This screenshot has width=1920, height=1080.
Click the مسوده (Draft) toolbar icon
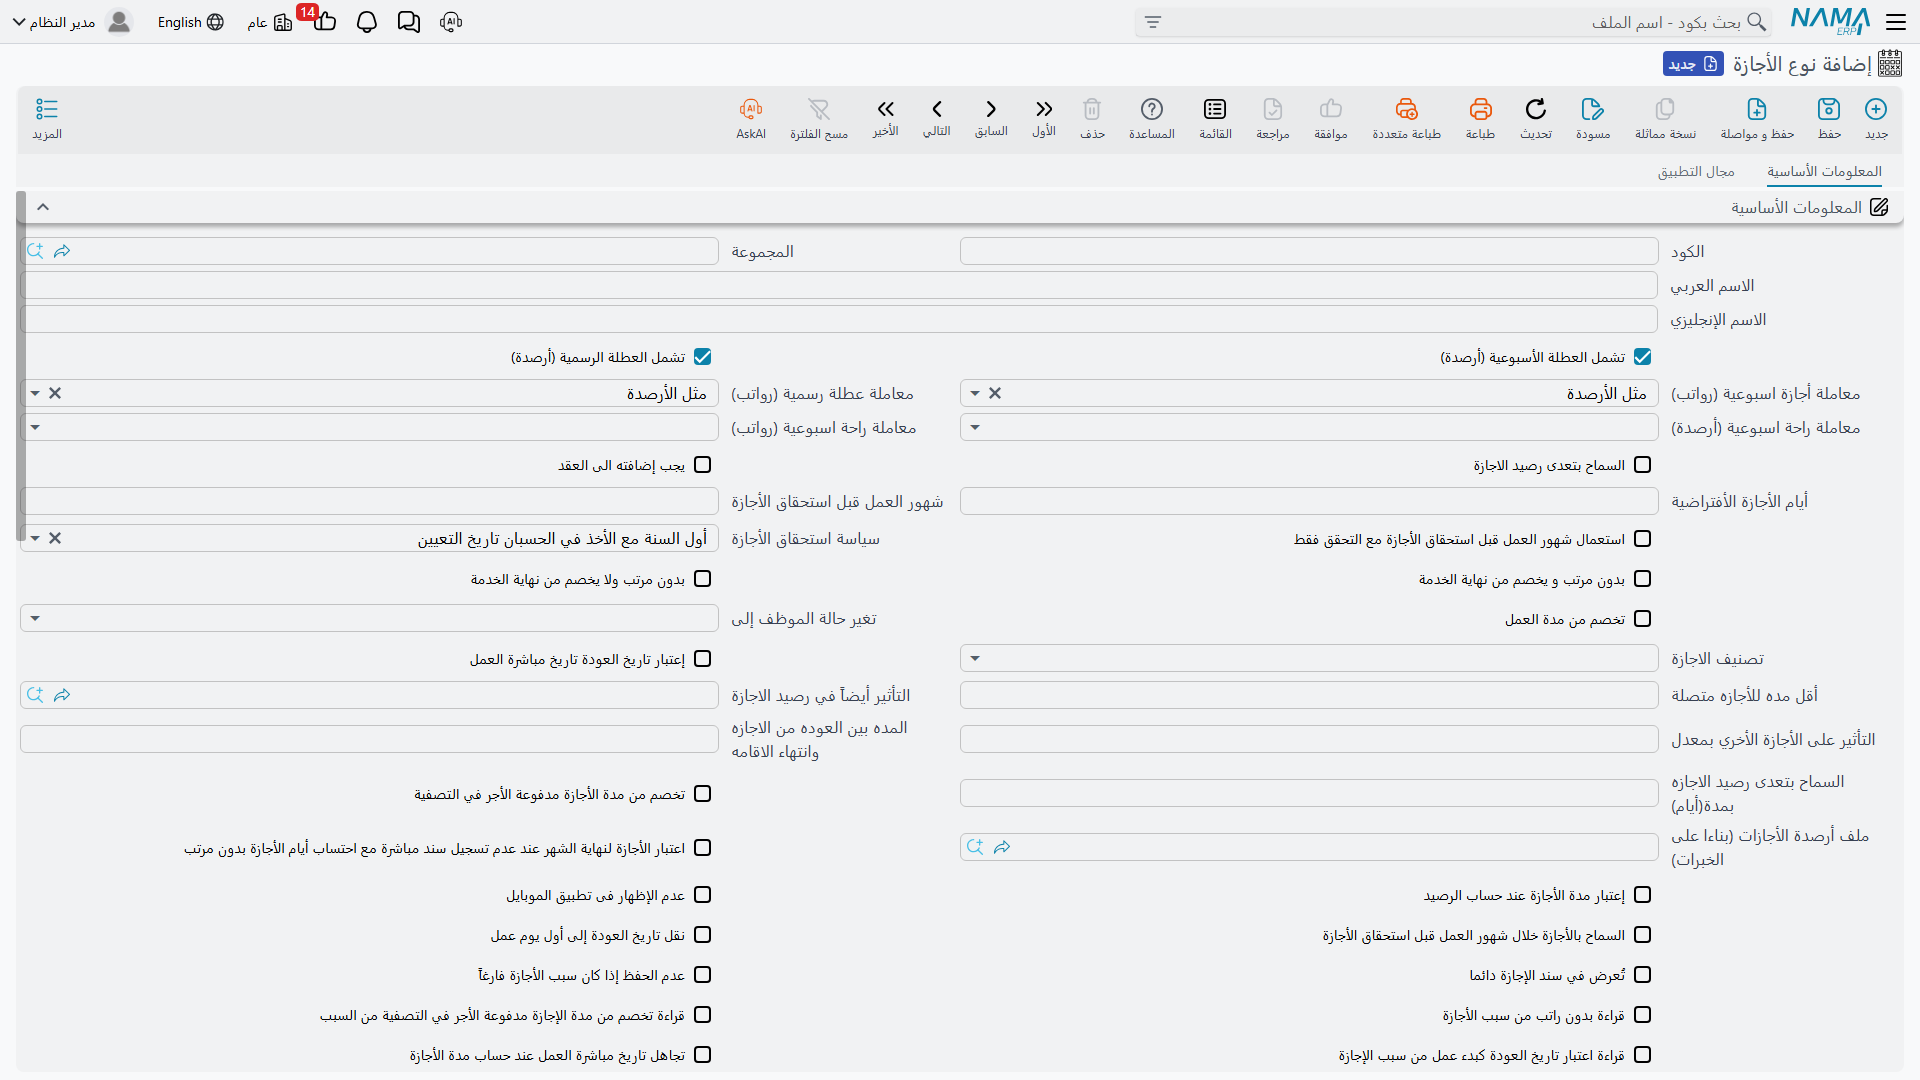tap(1592, 109)
